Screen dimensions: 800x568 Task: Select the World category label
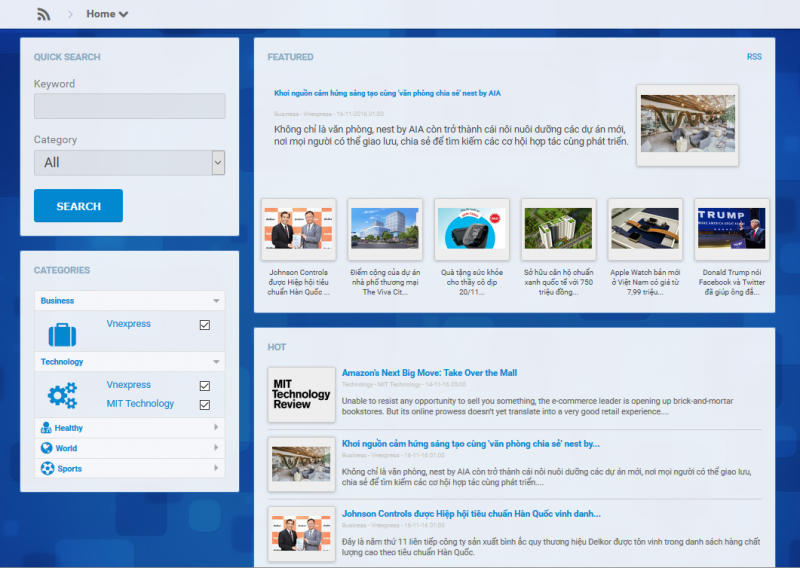tap(66, 449)
